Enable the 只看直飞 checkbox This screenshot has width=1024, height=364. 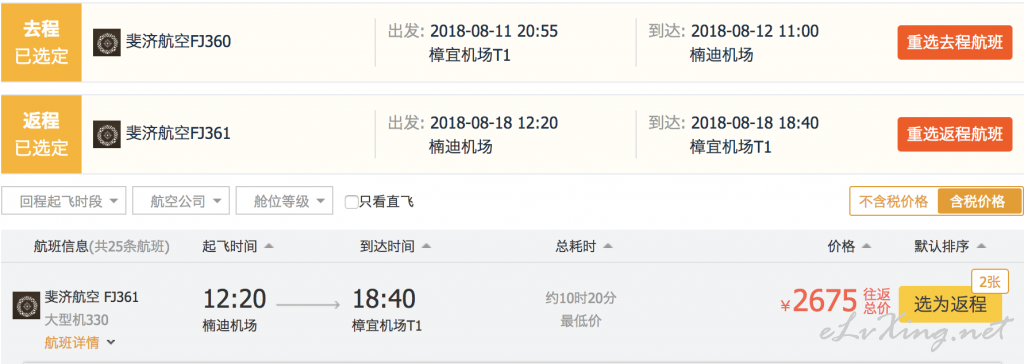click(x=351, y=202)
